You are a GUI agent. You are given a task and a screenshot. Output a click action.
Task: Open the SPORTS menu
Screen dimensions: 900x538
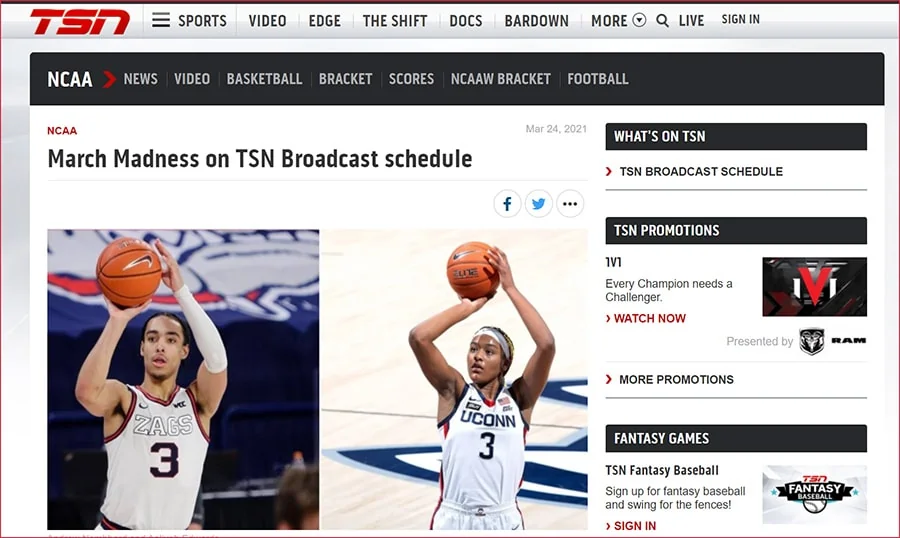pos(202,21)
